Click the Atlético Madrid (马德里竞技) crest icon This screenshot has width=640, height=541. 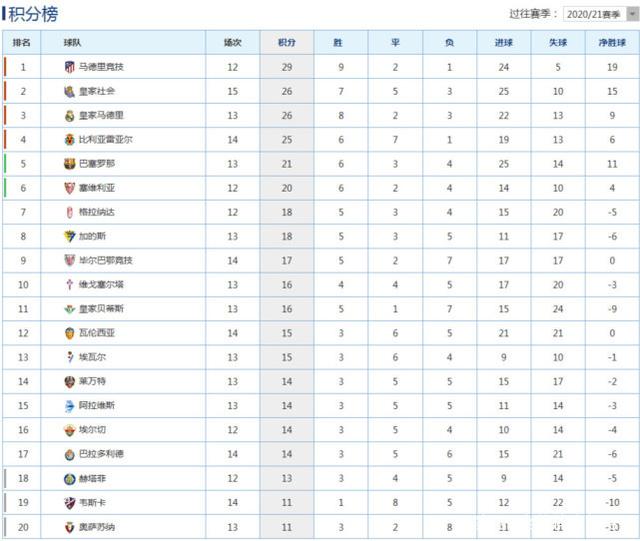(x=70, y=67)
